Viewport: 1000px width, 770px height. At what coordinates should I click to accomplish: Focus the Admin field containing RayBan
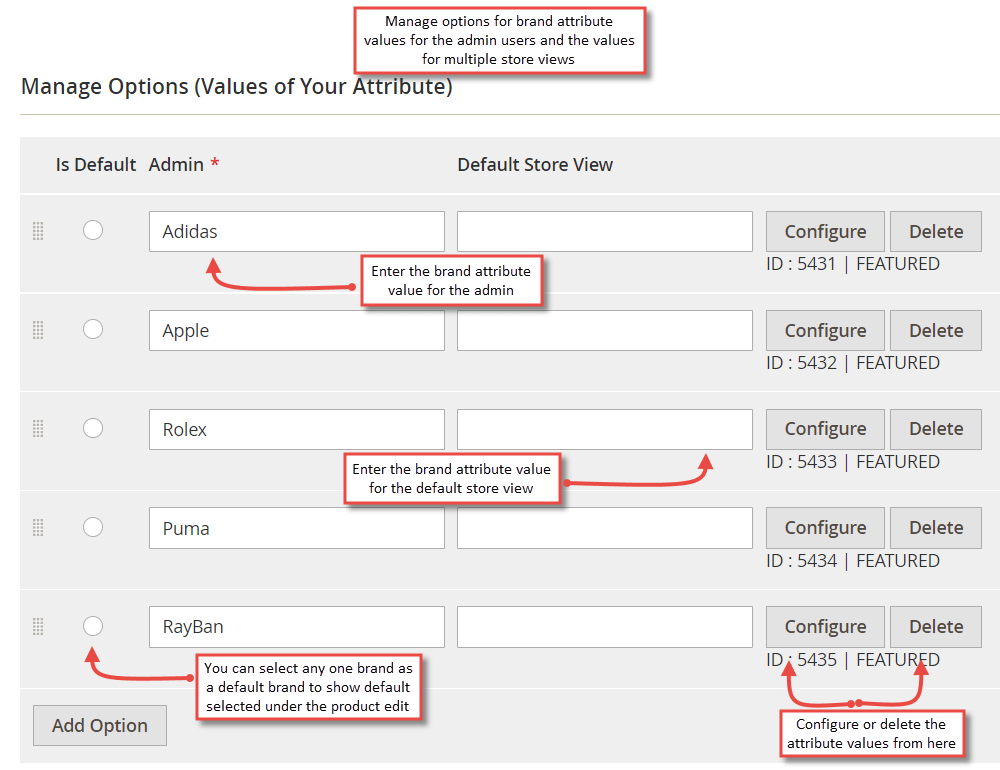point(297,626)
